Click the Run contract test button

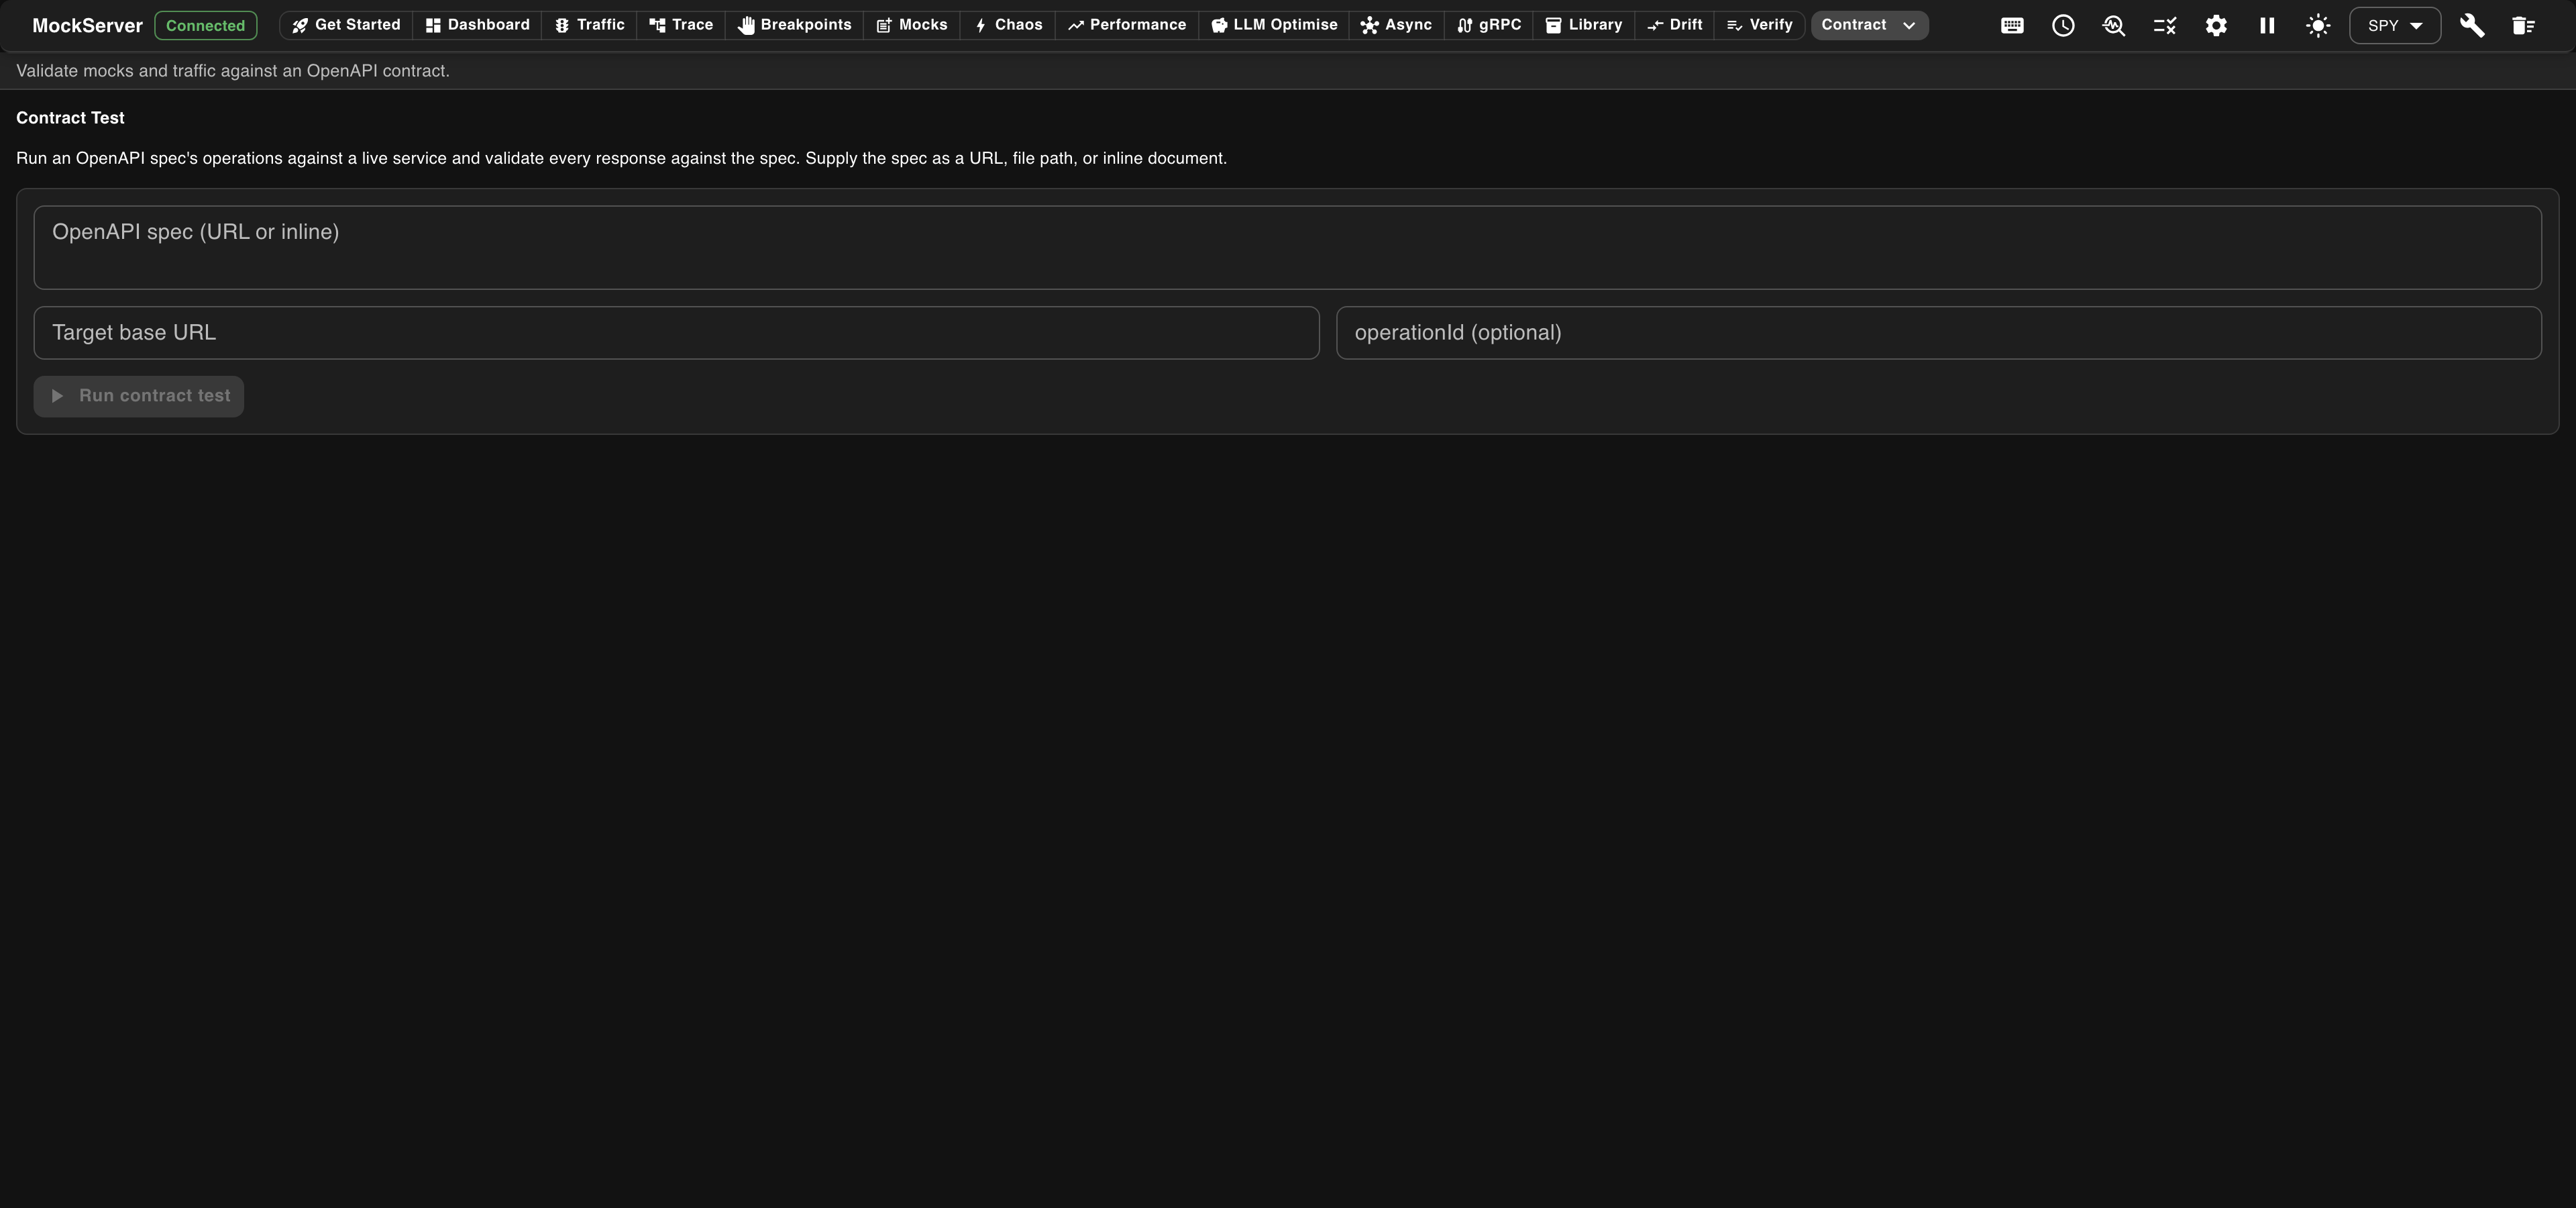coord(139,396)
